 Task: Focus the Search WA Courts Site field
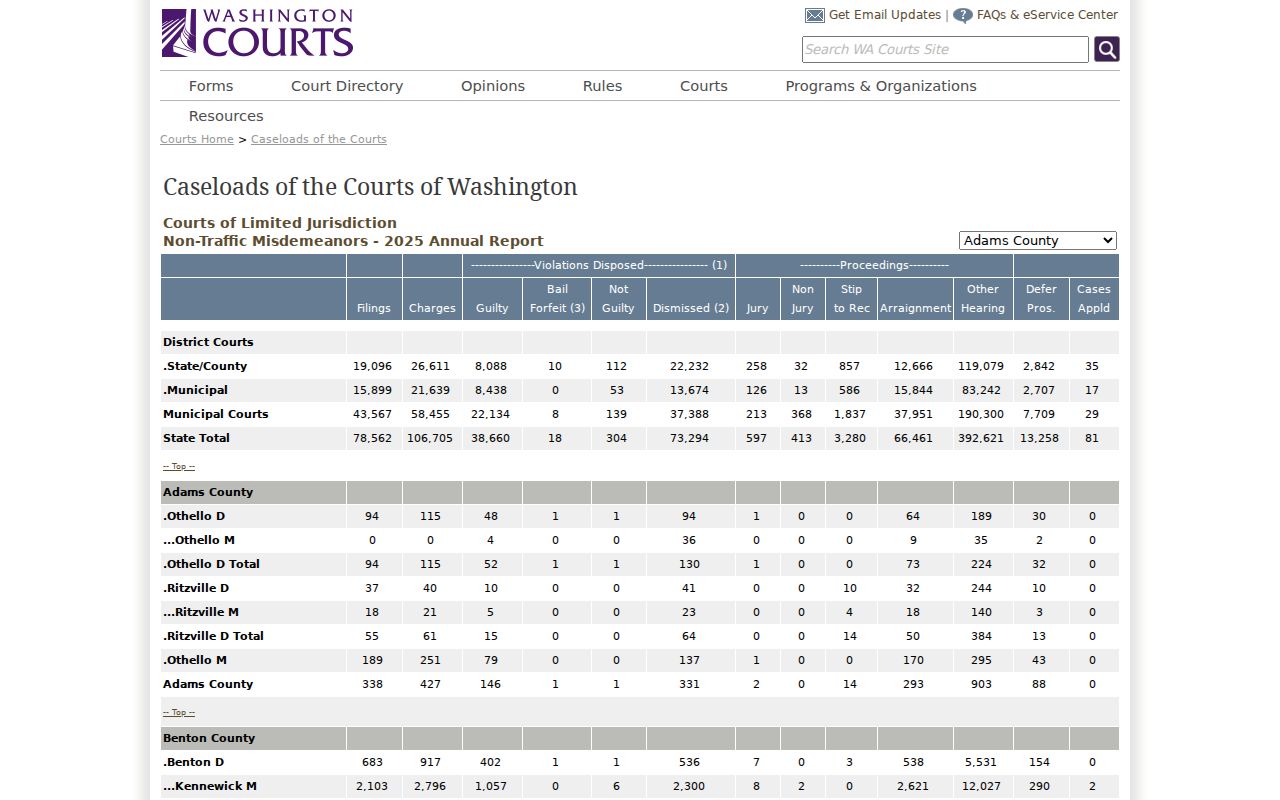click(x=945, y=49)
